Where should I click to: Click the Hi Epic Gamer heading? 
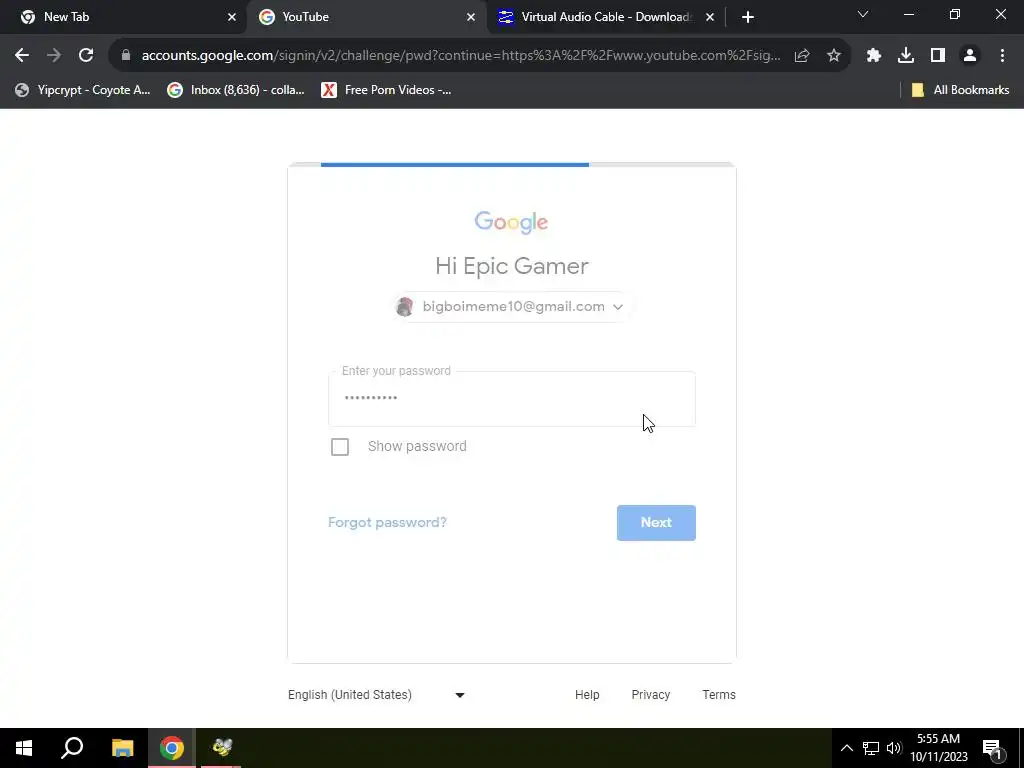click(x=512, y=266)
